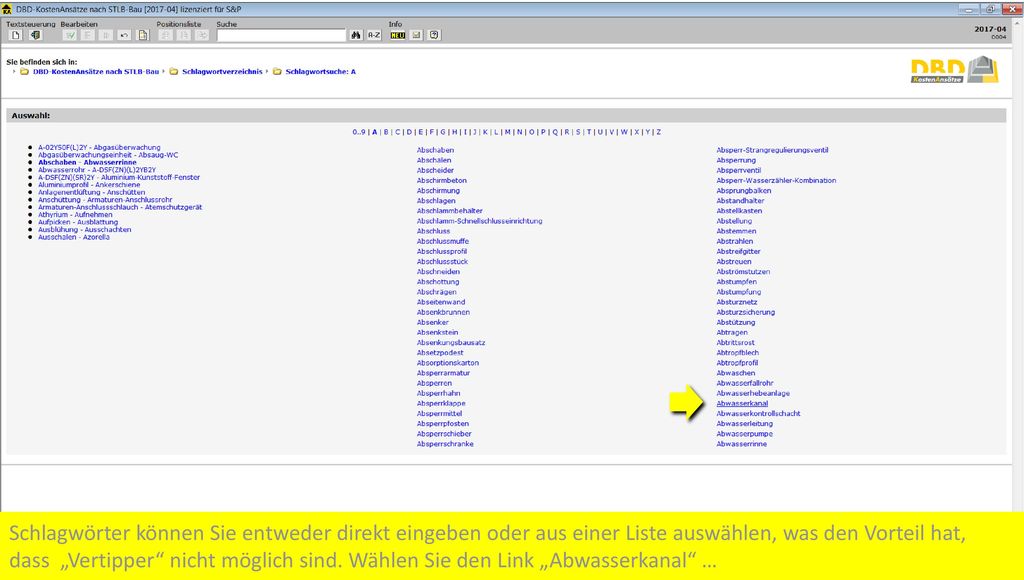The image size is (1024, 580).
Task: Click the new document icon under Textsteuerung
Action: click(x=16, y=35)
